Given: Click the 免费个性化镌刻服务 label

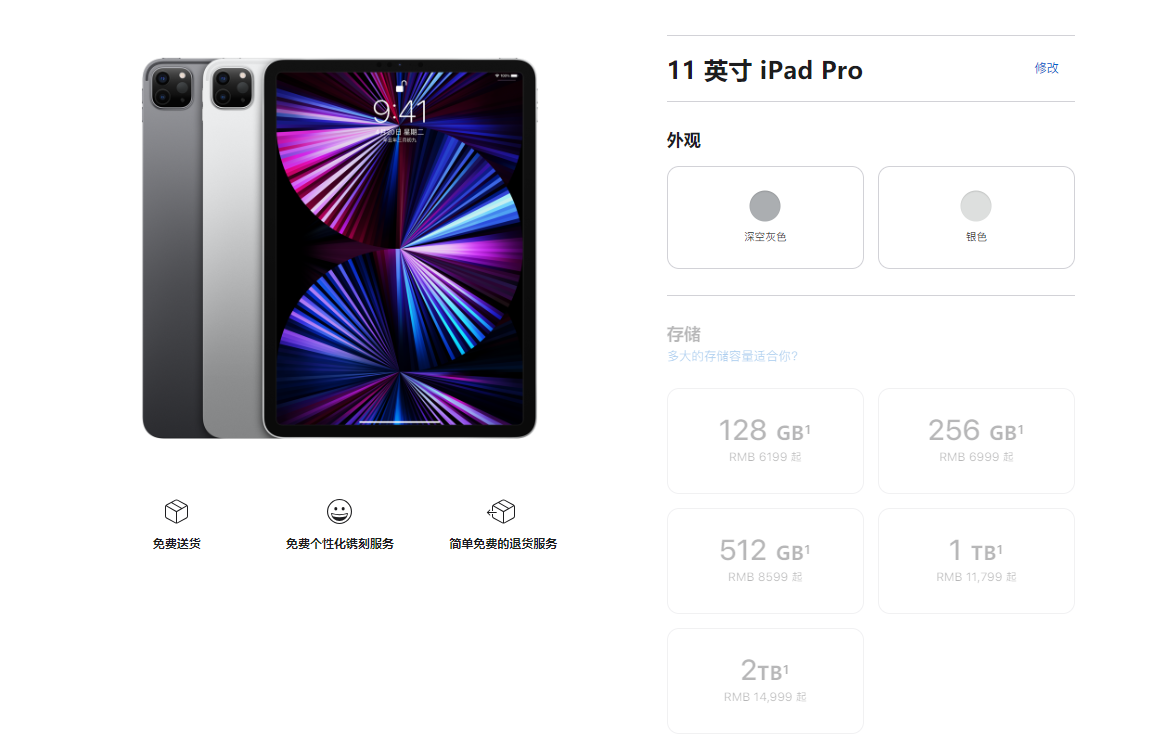Looking at the screenshot, I should [x=339, y=543].
